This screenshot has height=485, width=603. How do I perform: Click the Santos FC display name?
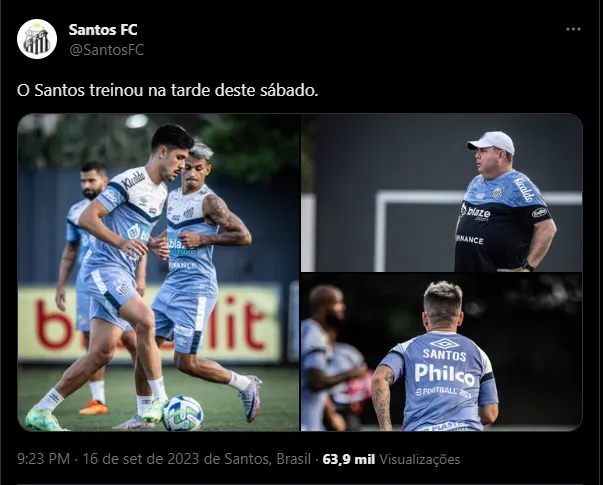coord(103,30)
